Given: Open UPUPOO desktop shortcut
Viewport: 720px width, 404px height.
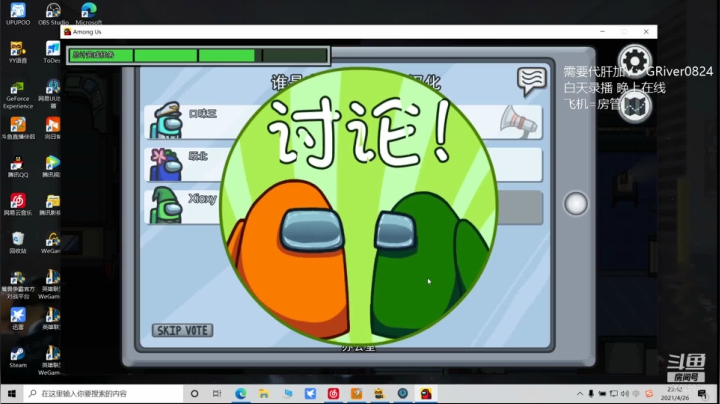Looking at the screenshot, I should tap(18, 14).
